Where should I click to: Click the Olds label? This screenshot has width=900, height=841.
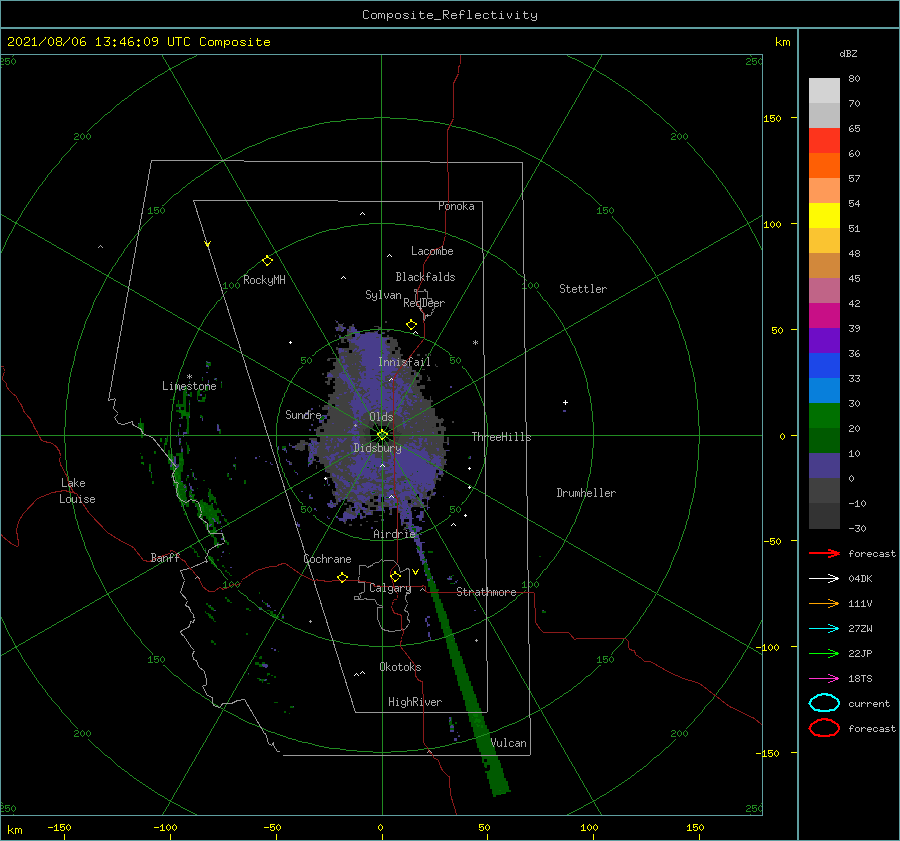(381, 417)
